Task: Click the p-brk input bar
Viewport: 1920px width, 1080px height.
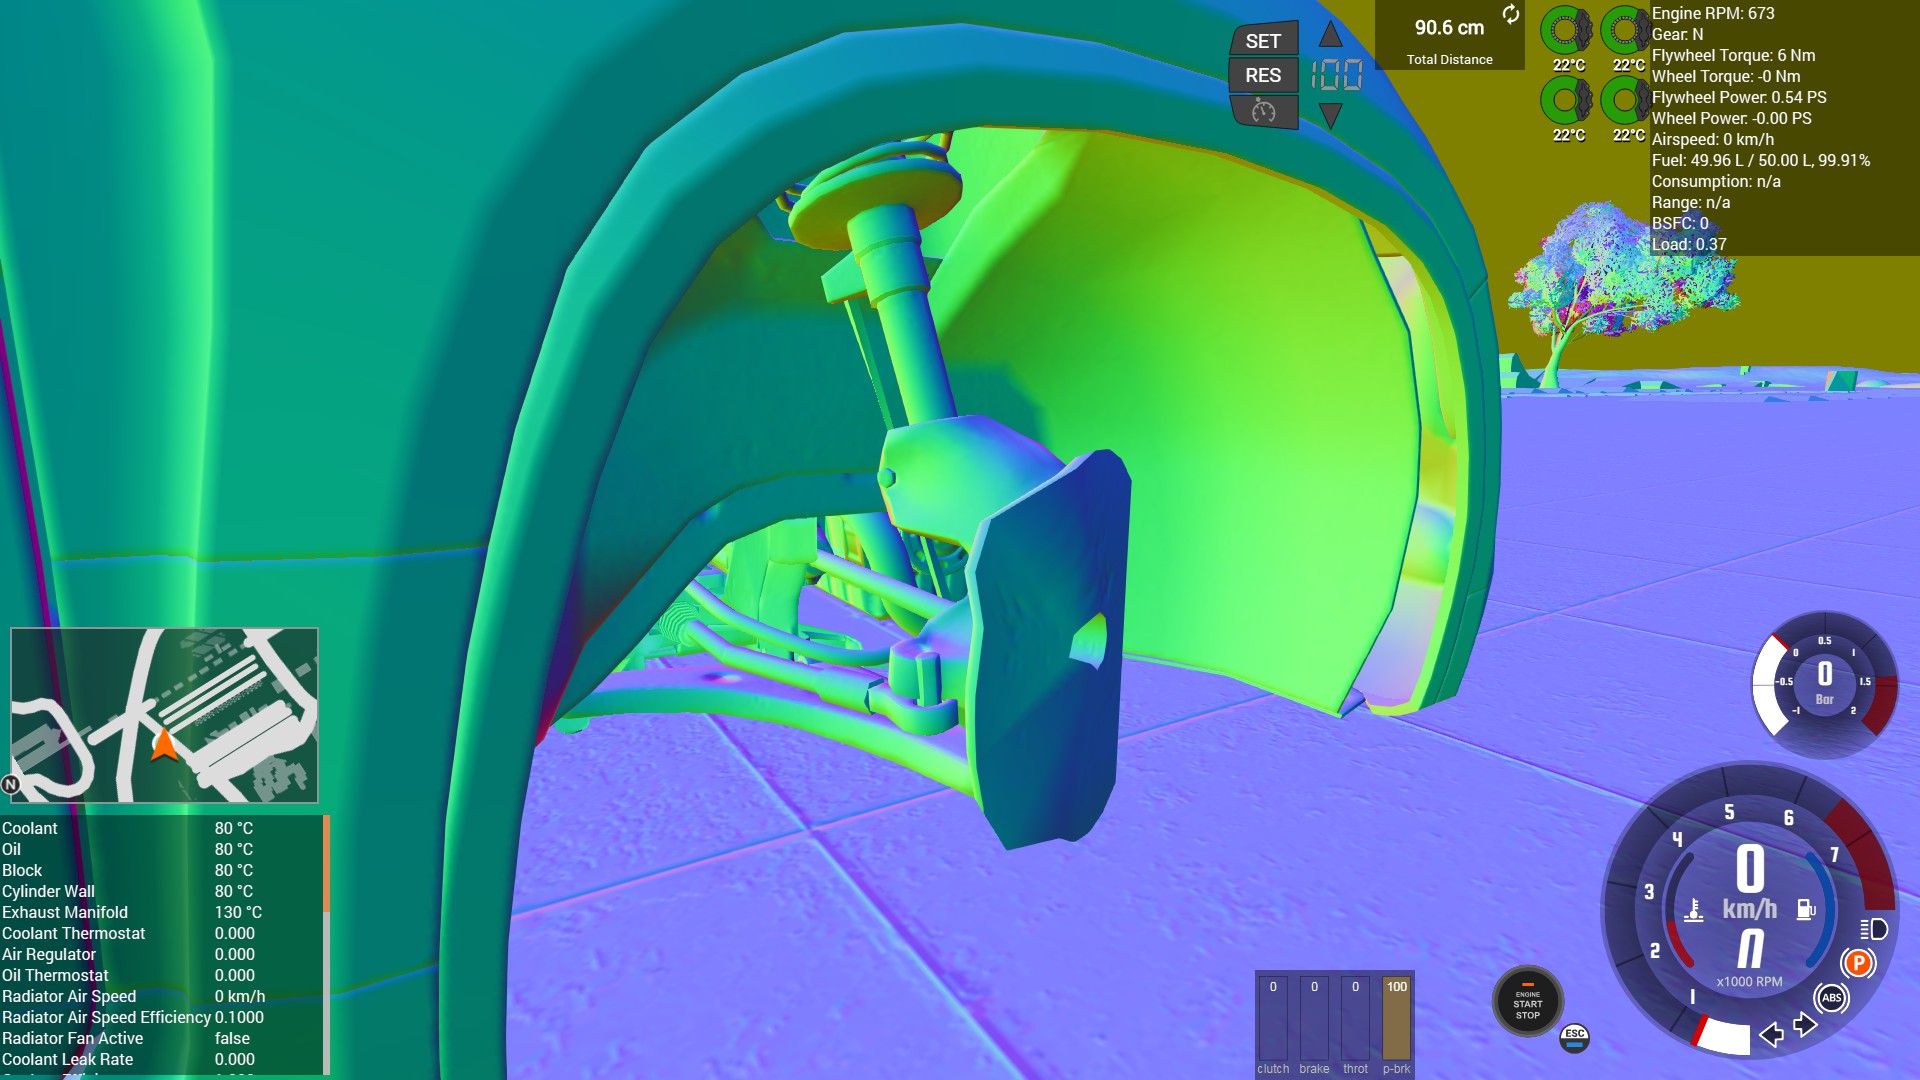Action: [x=1396, y=1020]
